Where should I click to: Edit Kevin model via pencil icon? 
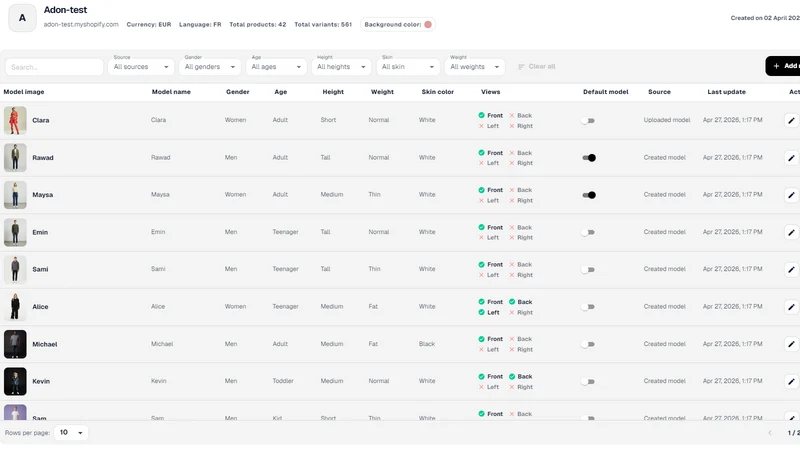(x=791, y=381)
